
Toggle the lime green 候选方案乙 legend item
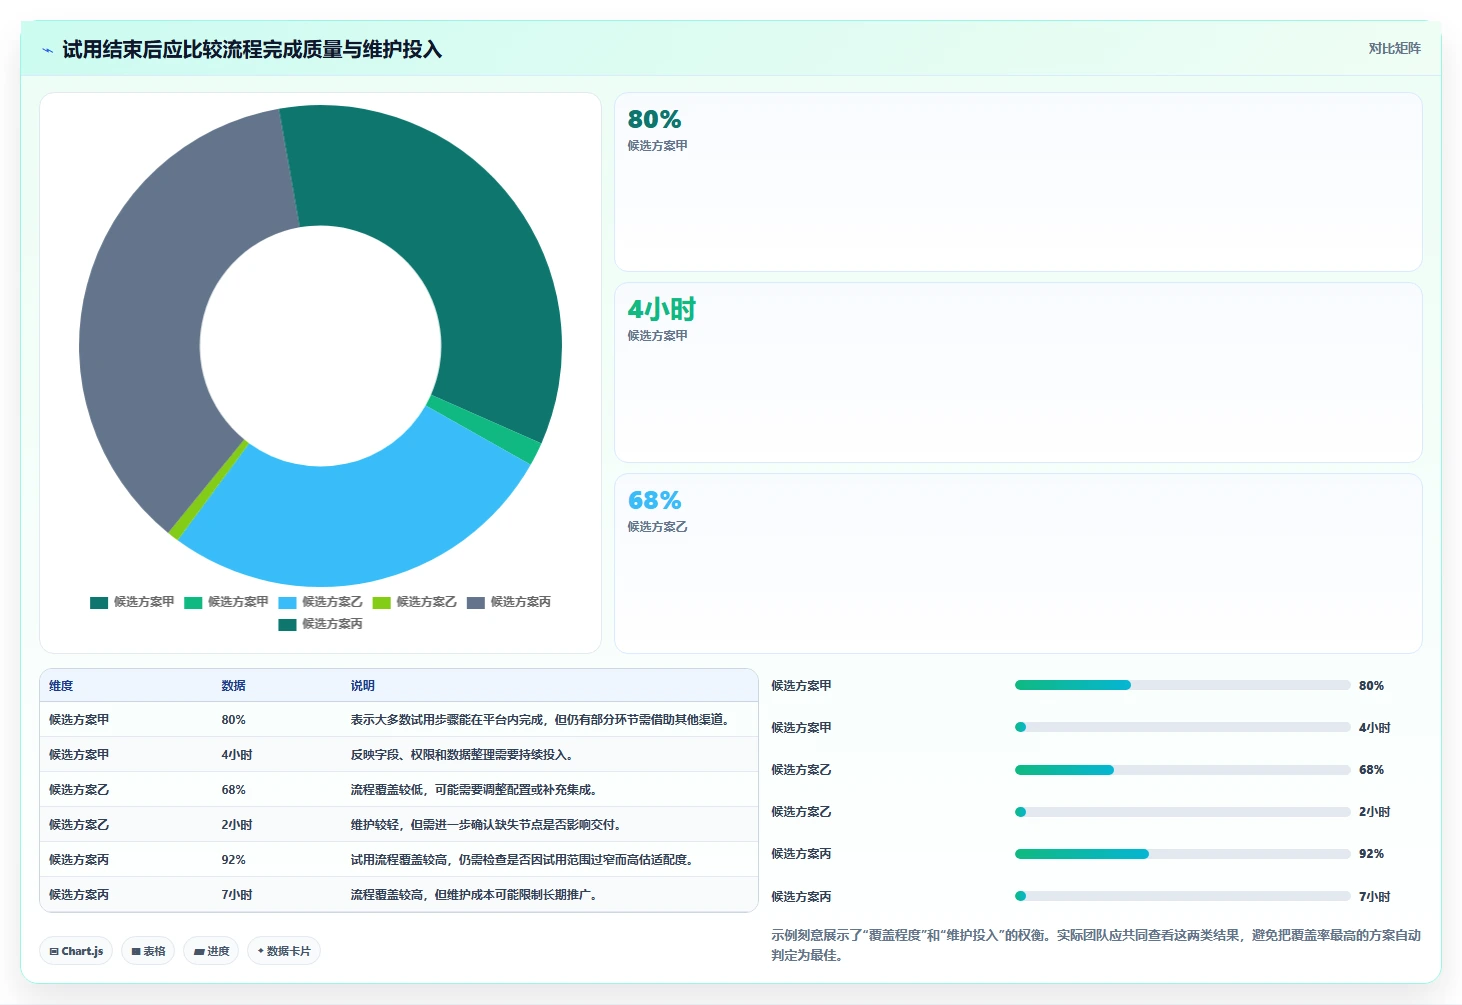[414, 602]
